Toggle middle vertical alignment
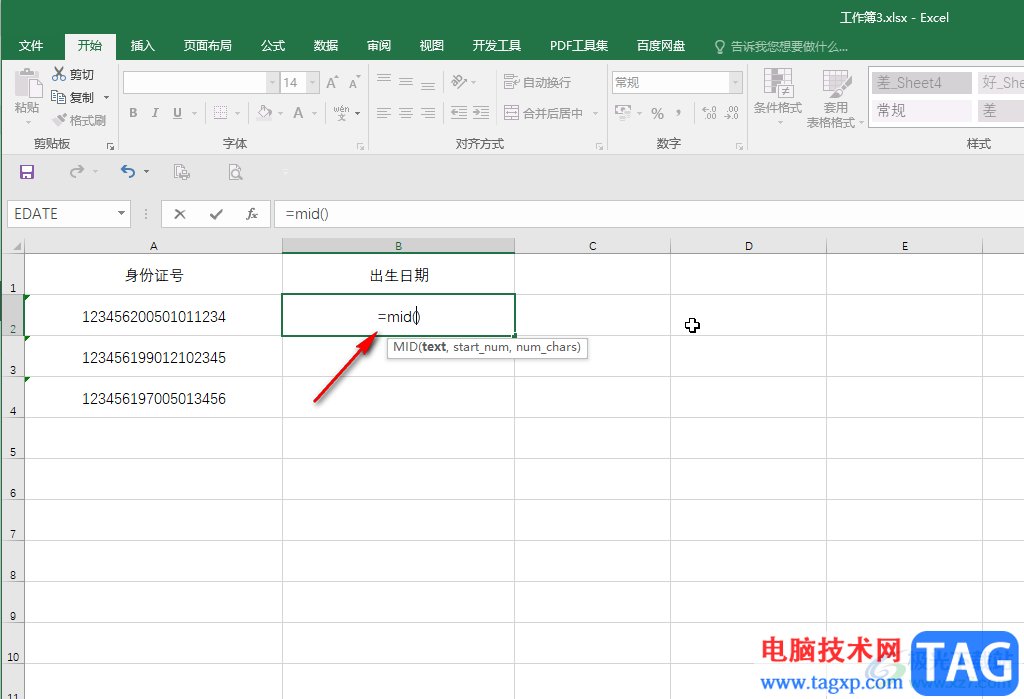The image size is (1024, 699). (x=406, y=82)
